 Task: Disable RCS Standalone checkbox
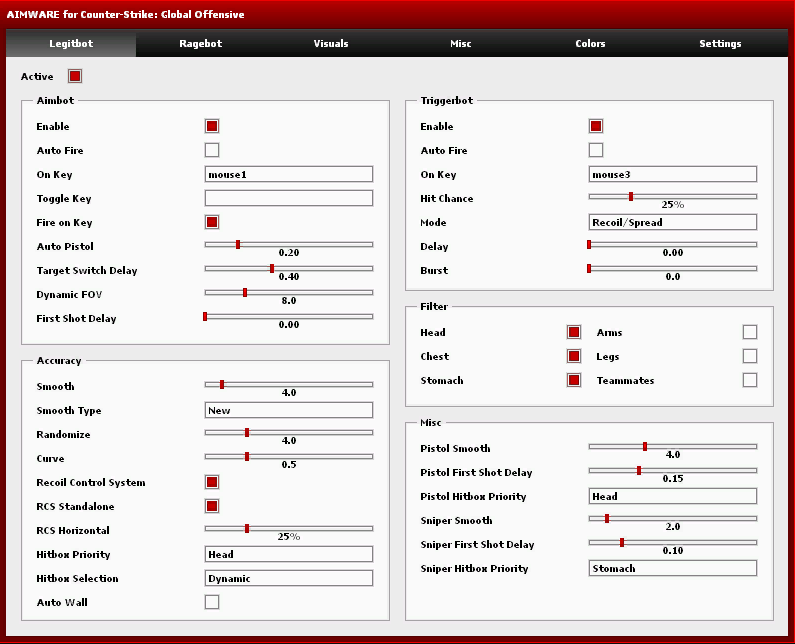click(x=212, y=506)
